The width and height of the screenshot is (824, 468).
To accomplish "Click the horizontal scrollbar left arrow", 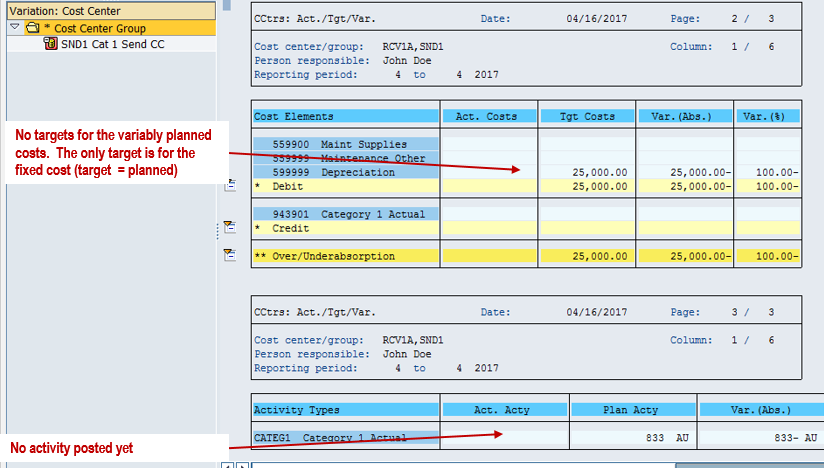I will click(227, 464).
